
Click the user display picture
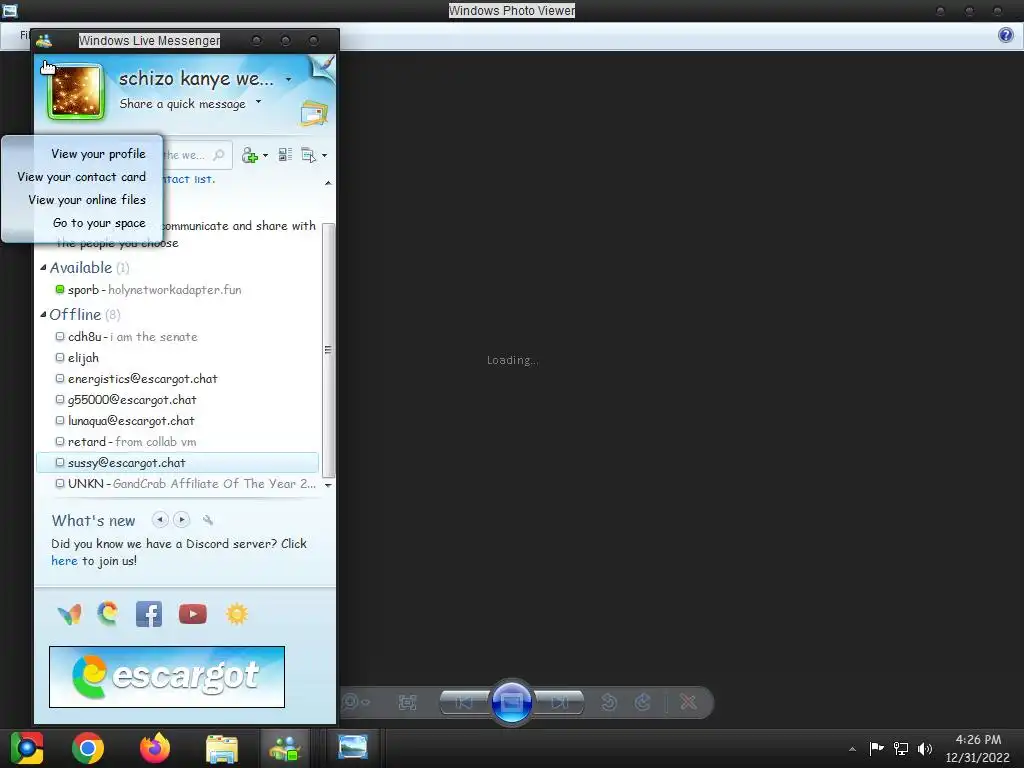click(76, 91)
